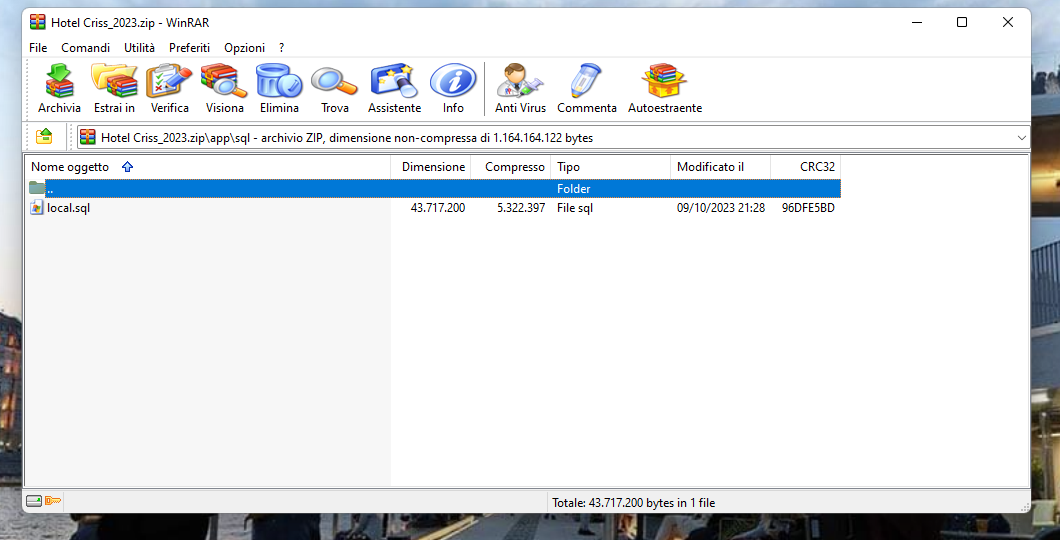Add archive comment with Commenta
Viewport: 1060px width, 540px height.
point(587,89)
